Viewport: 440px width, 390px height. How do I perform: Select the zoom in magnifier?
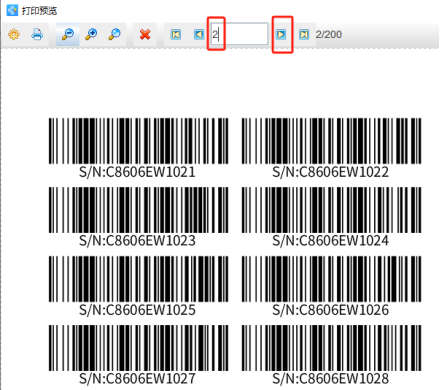[91, 34]
